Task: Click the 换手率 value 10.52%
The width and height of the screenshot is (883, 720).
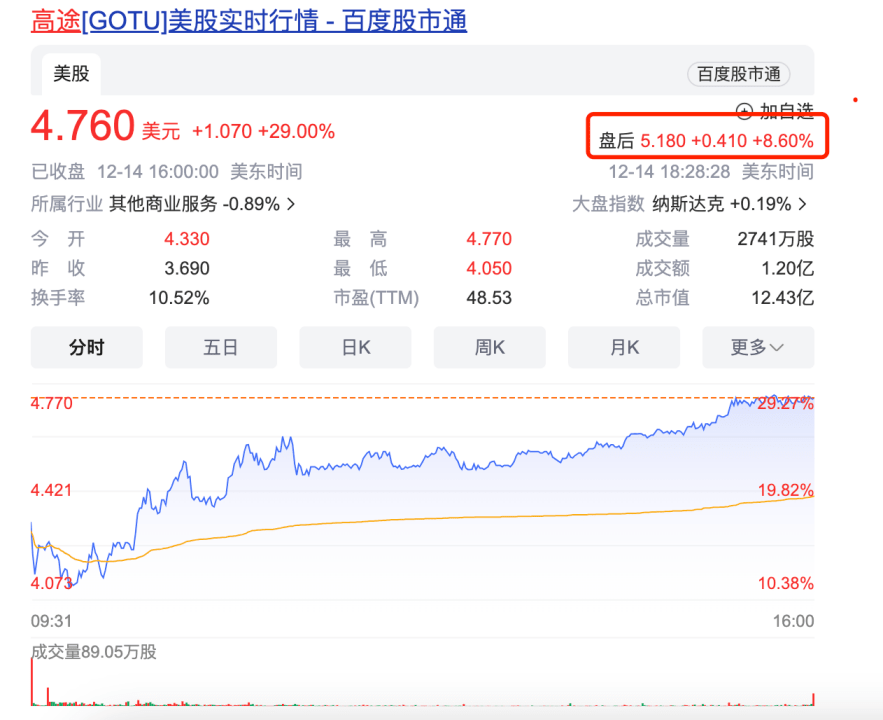Action: pyautogui.click(x=179, y=298)
